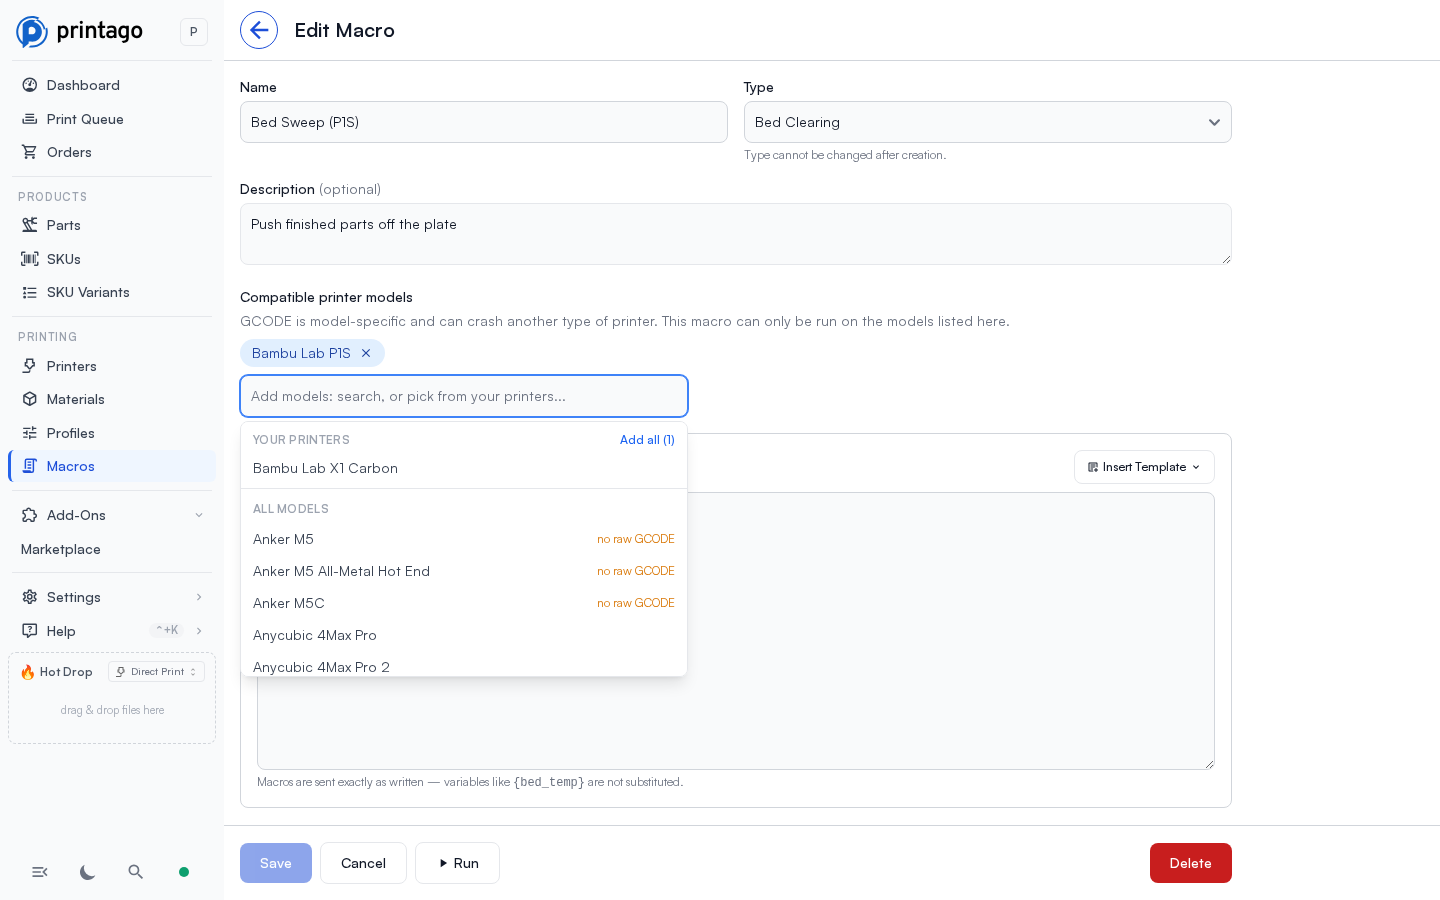This screenshot has height=900, width=1440.
Task: Select Anycubic 4Max Pro model
Action: click(x=464, y=635)
